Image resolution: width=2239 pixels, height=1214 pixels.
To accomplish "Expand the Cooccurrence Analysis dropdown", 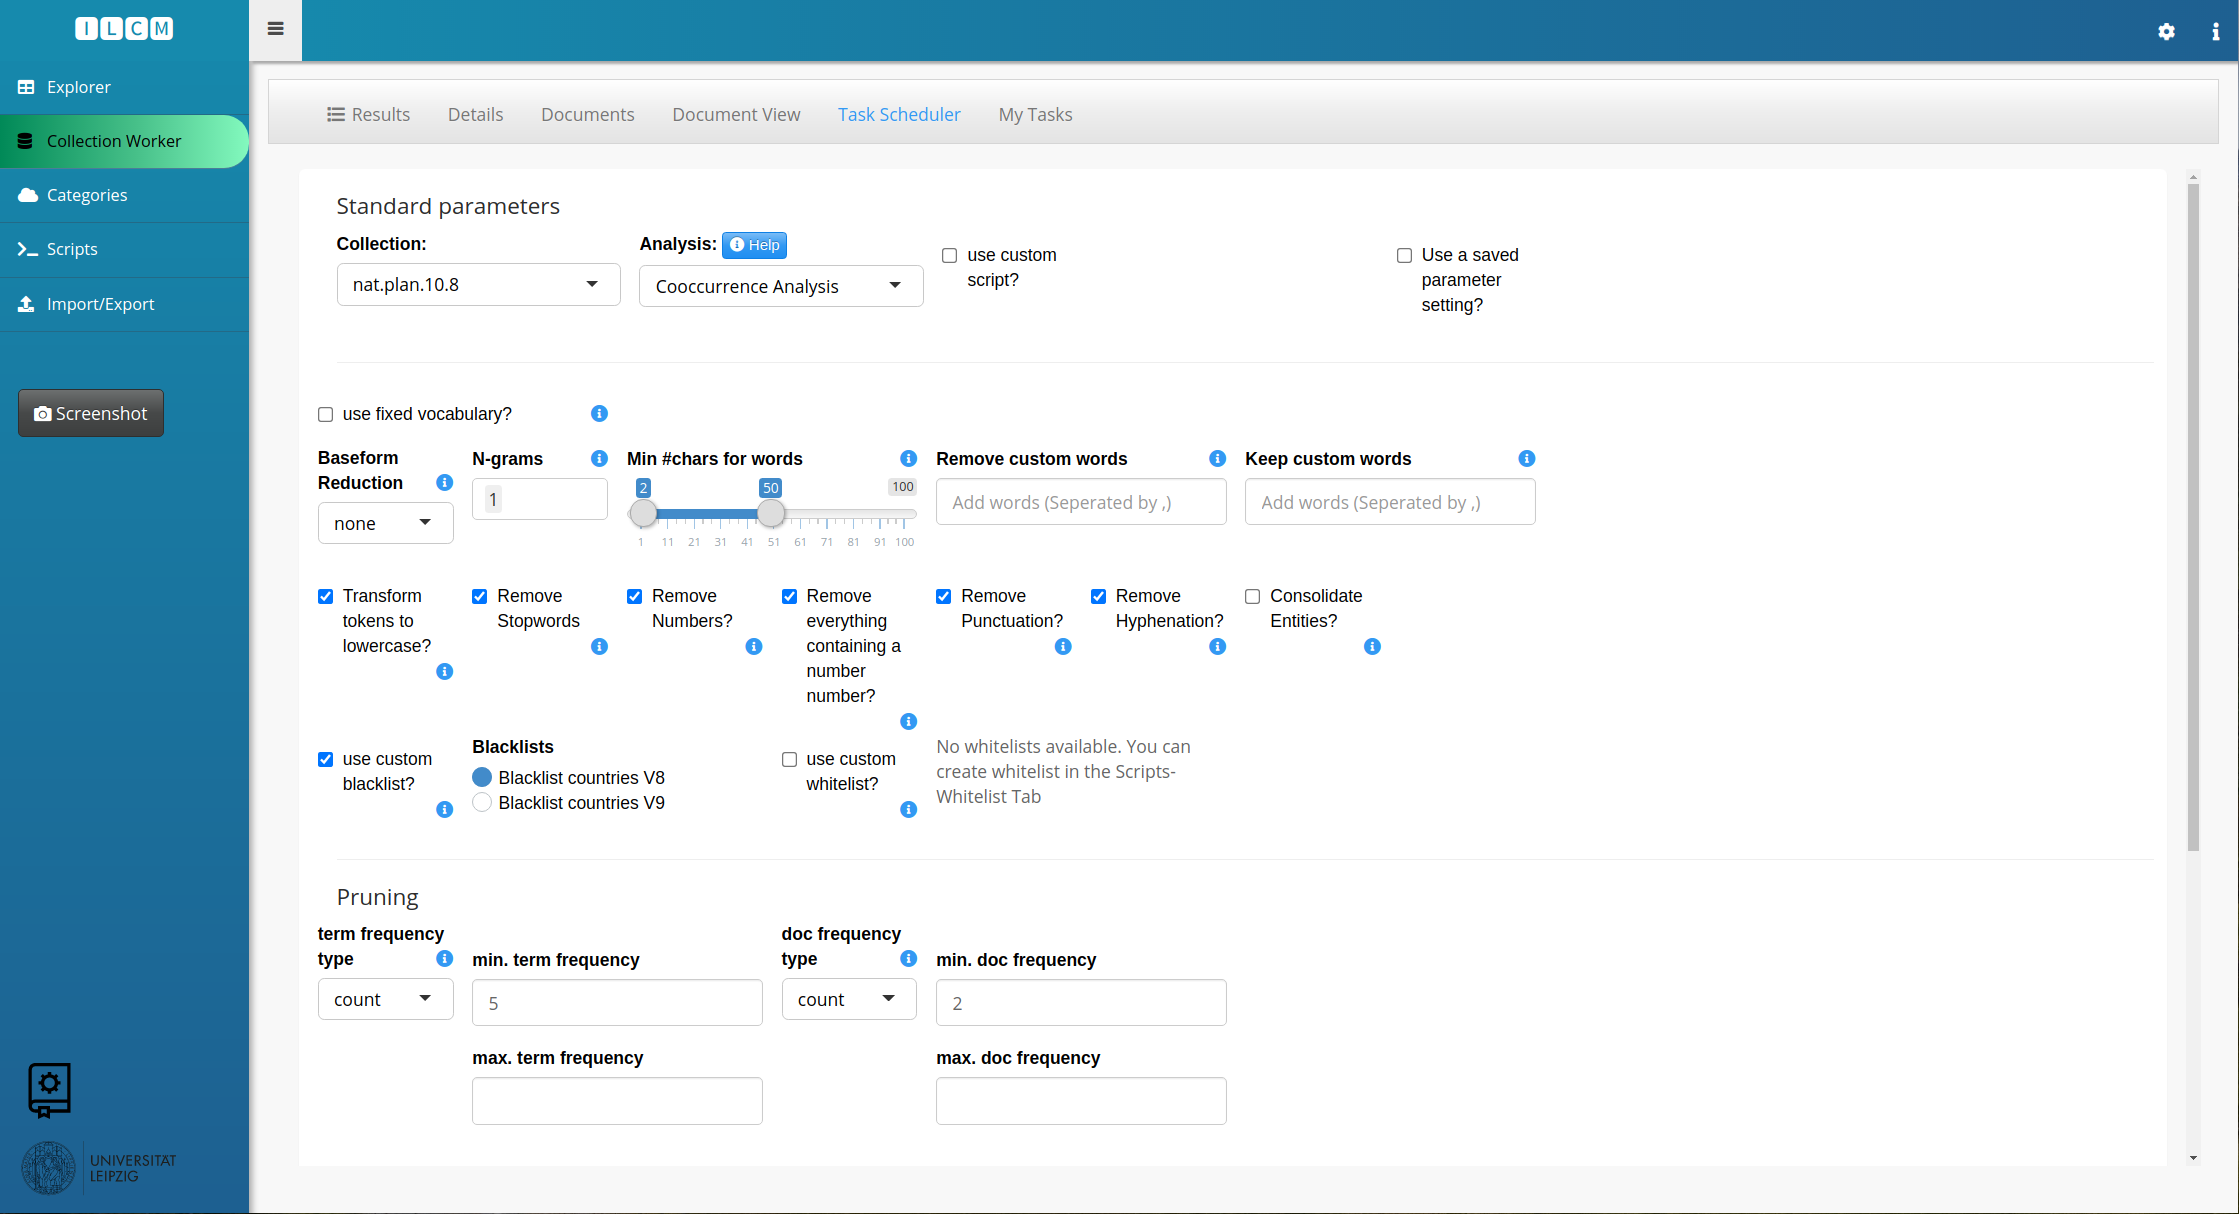I will tap(780, 286).
